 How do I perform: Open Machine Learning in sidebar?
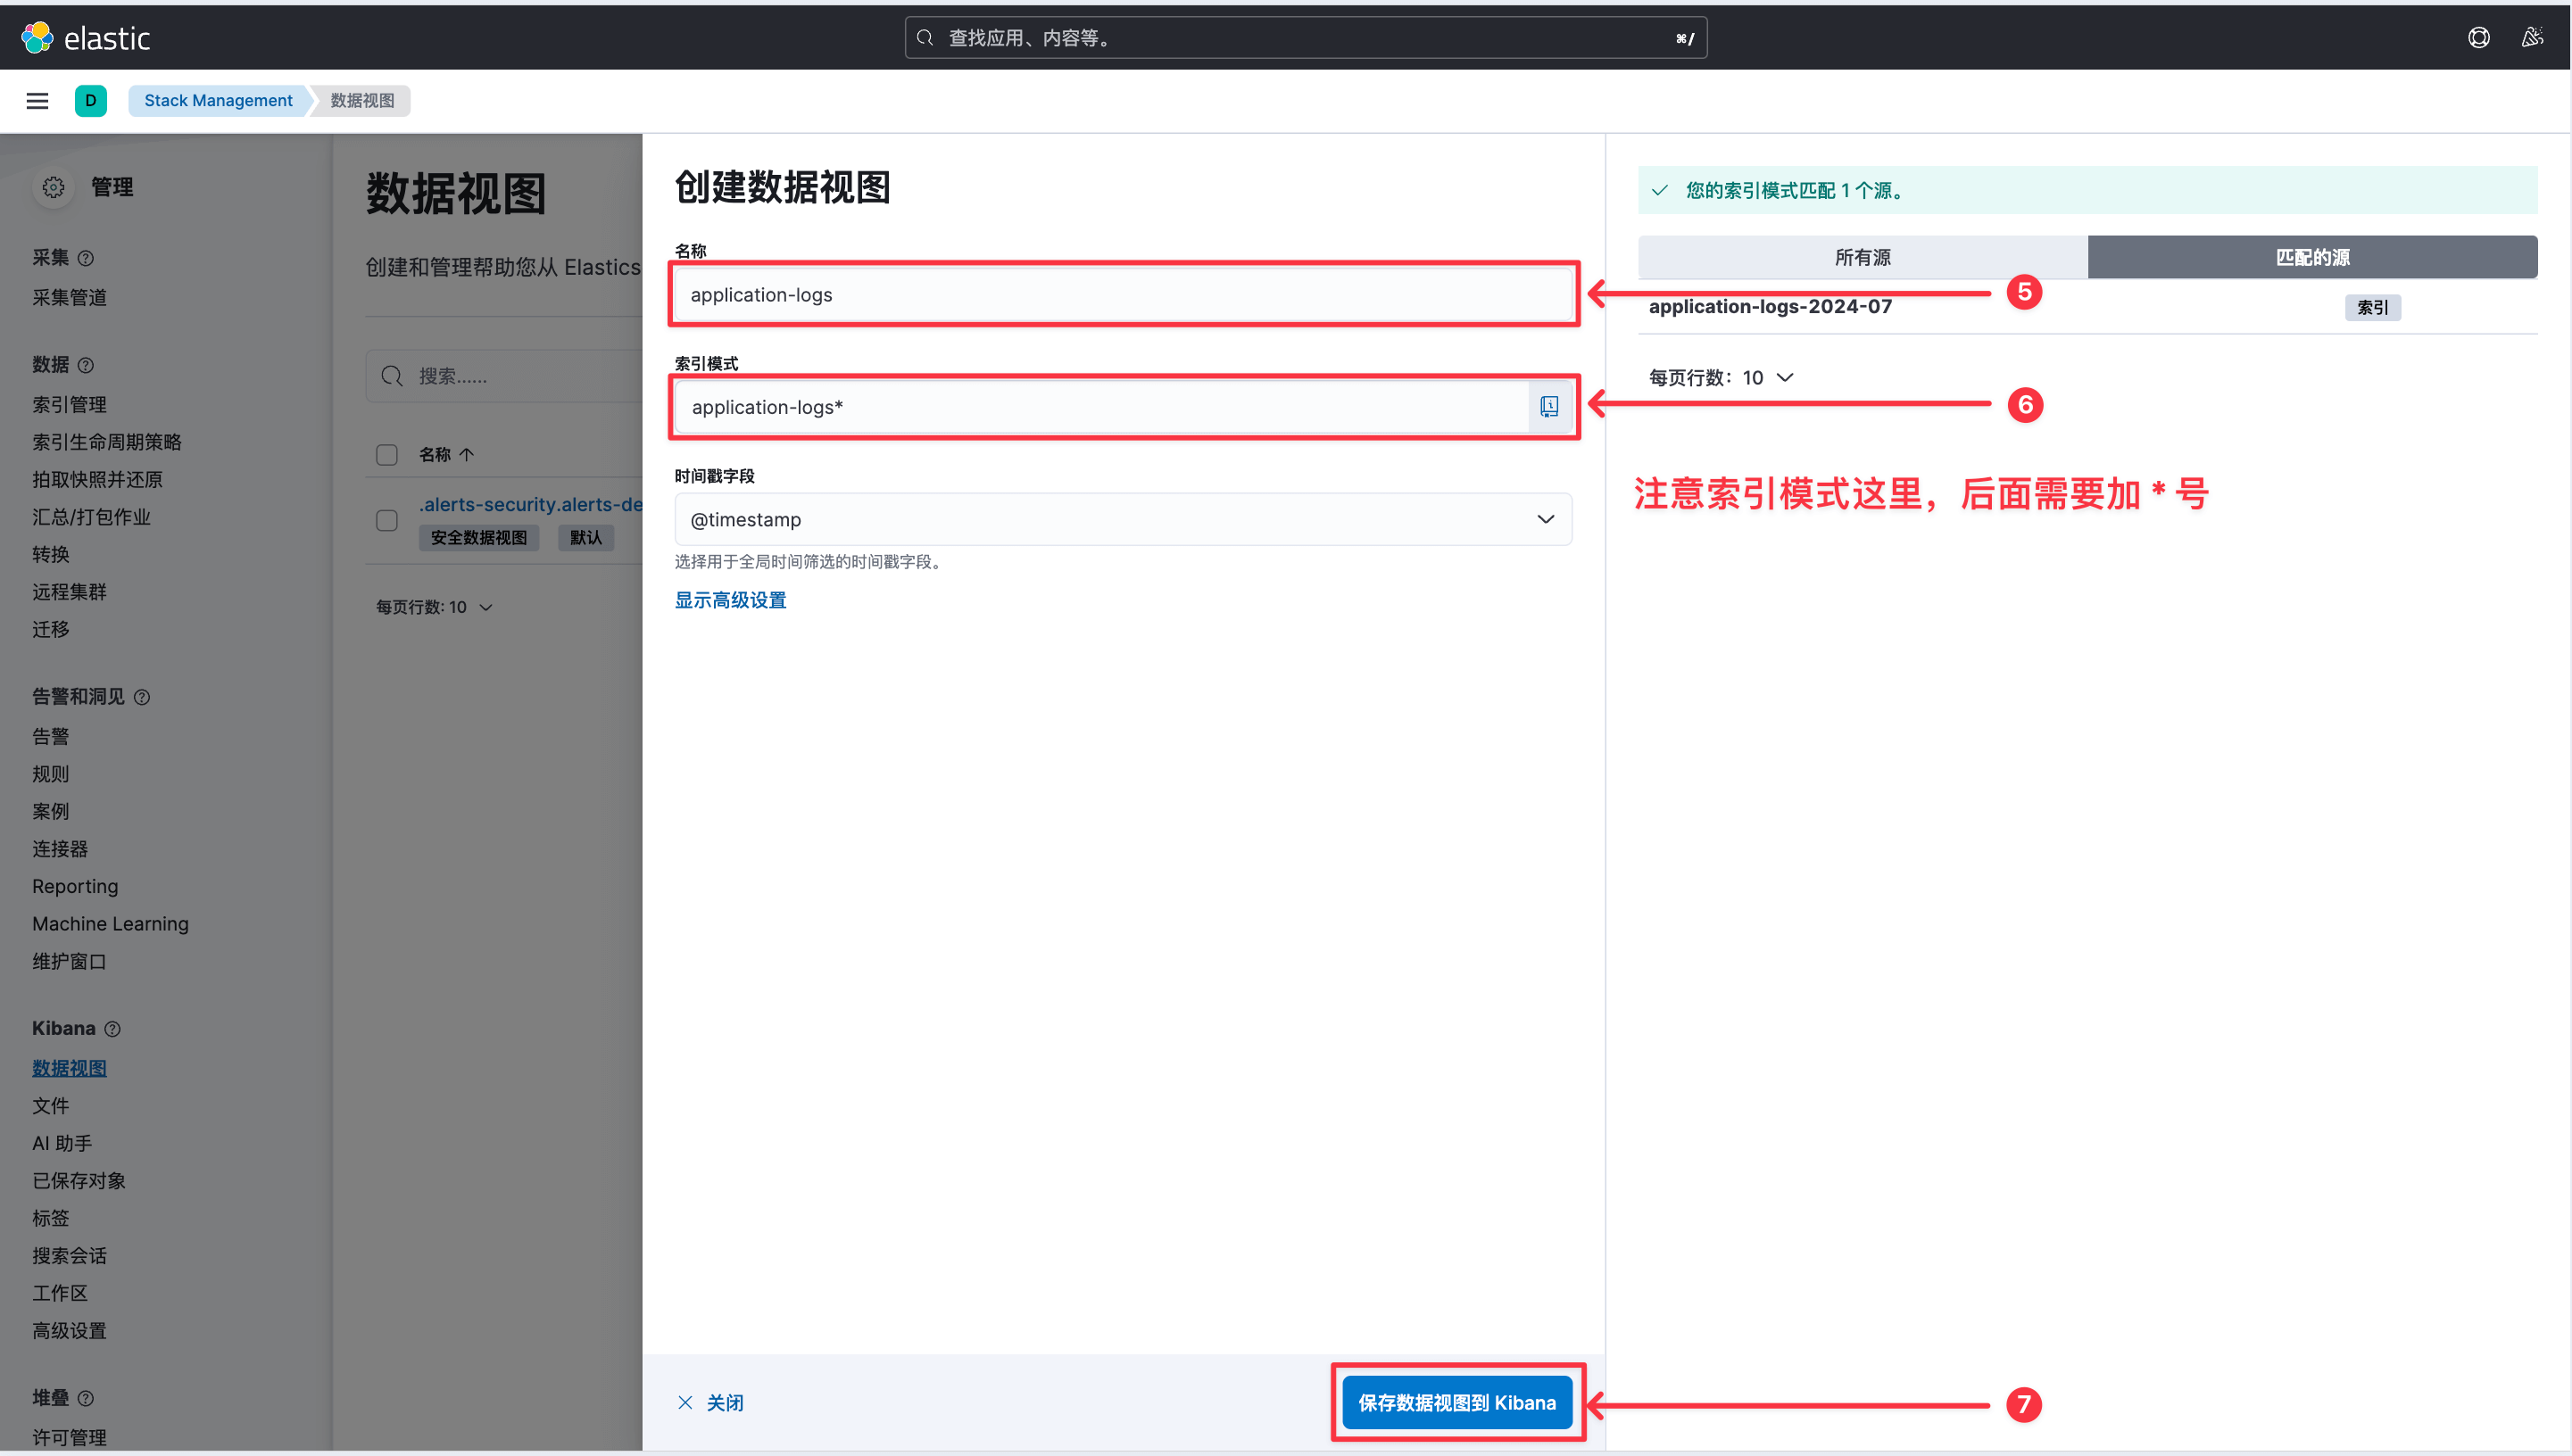[110, 924]
